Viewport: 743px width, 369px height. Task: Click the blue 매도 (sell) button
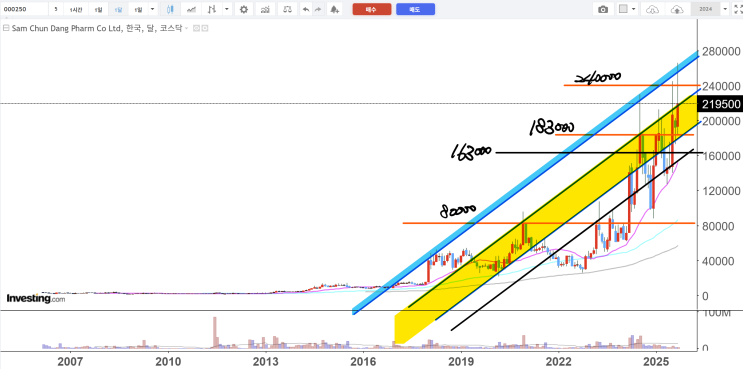click(x=416, y=9)
